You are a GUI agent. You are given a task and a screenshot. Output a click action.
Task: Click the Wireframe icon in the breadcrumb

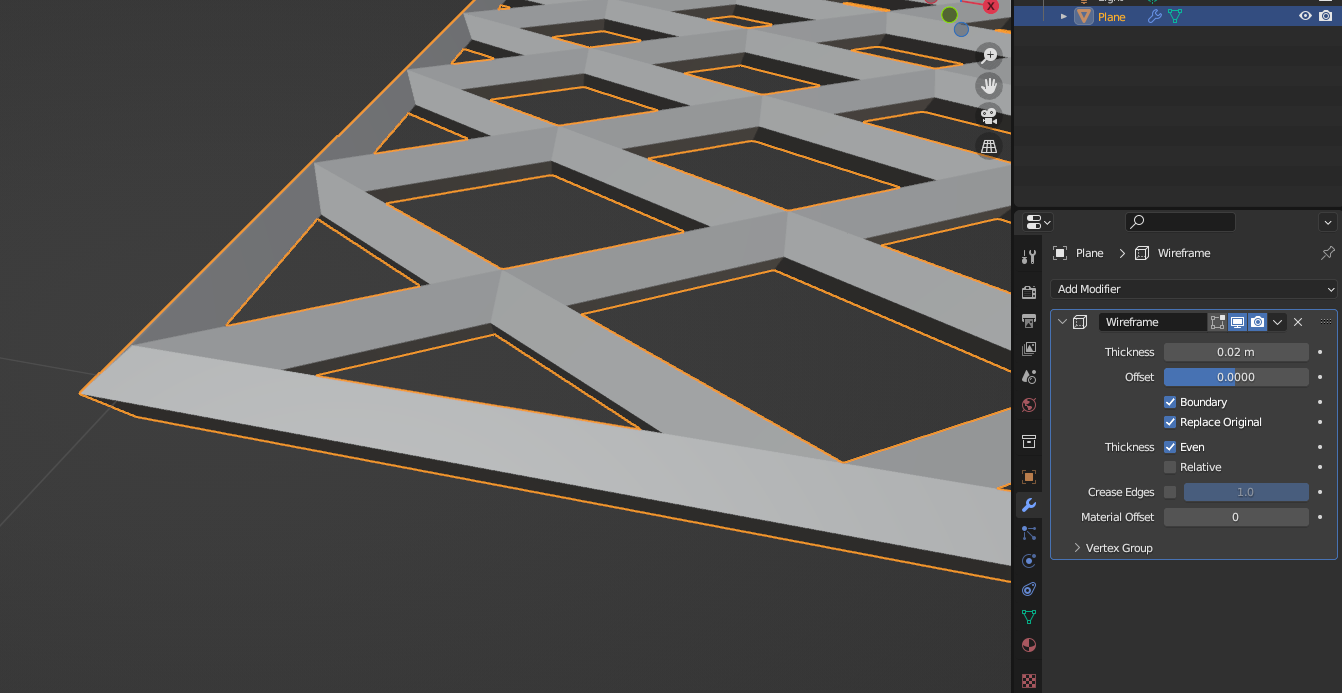tap(1142, 253)
